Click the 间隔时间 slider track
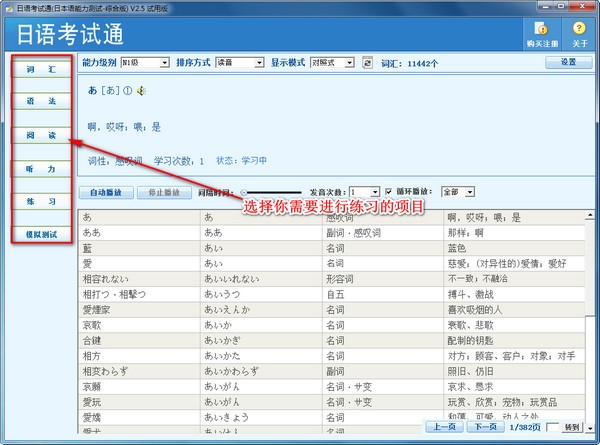This screenshot has width=600, height=445. [x=272, y=191]
